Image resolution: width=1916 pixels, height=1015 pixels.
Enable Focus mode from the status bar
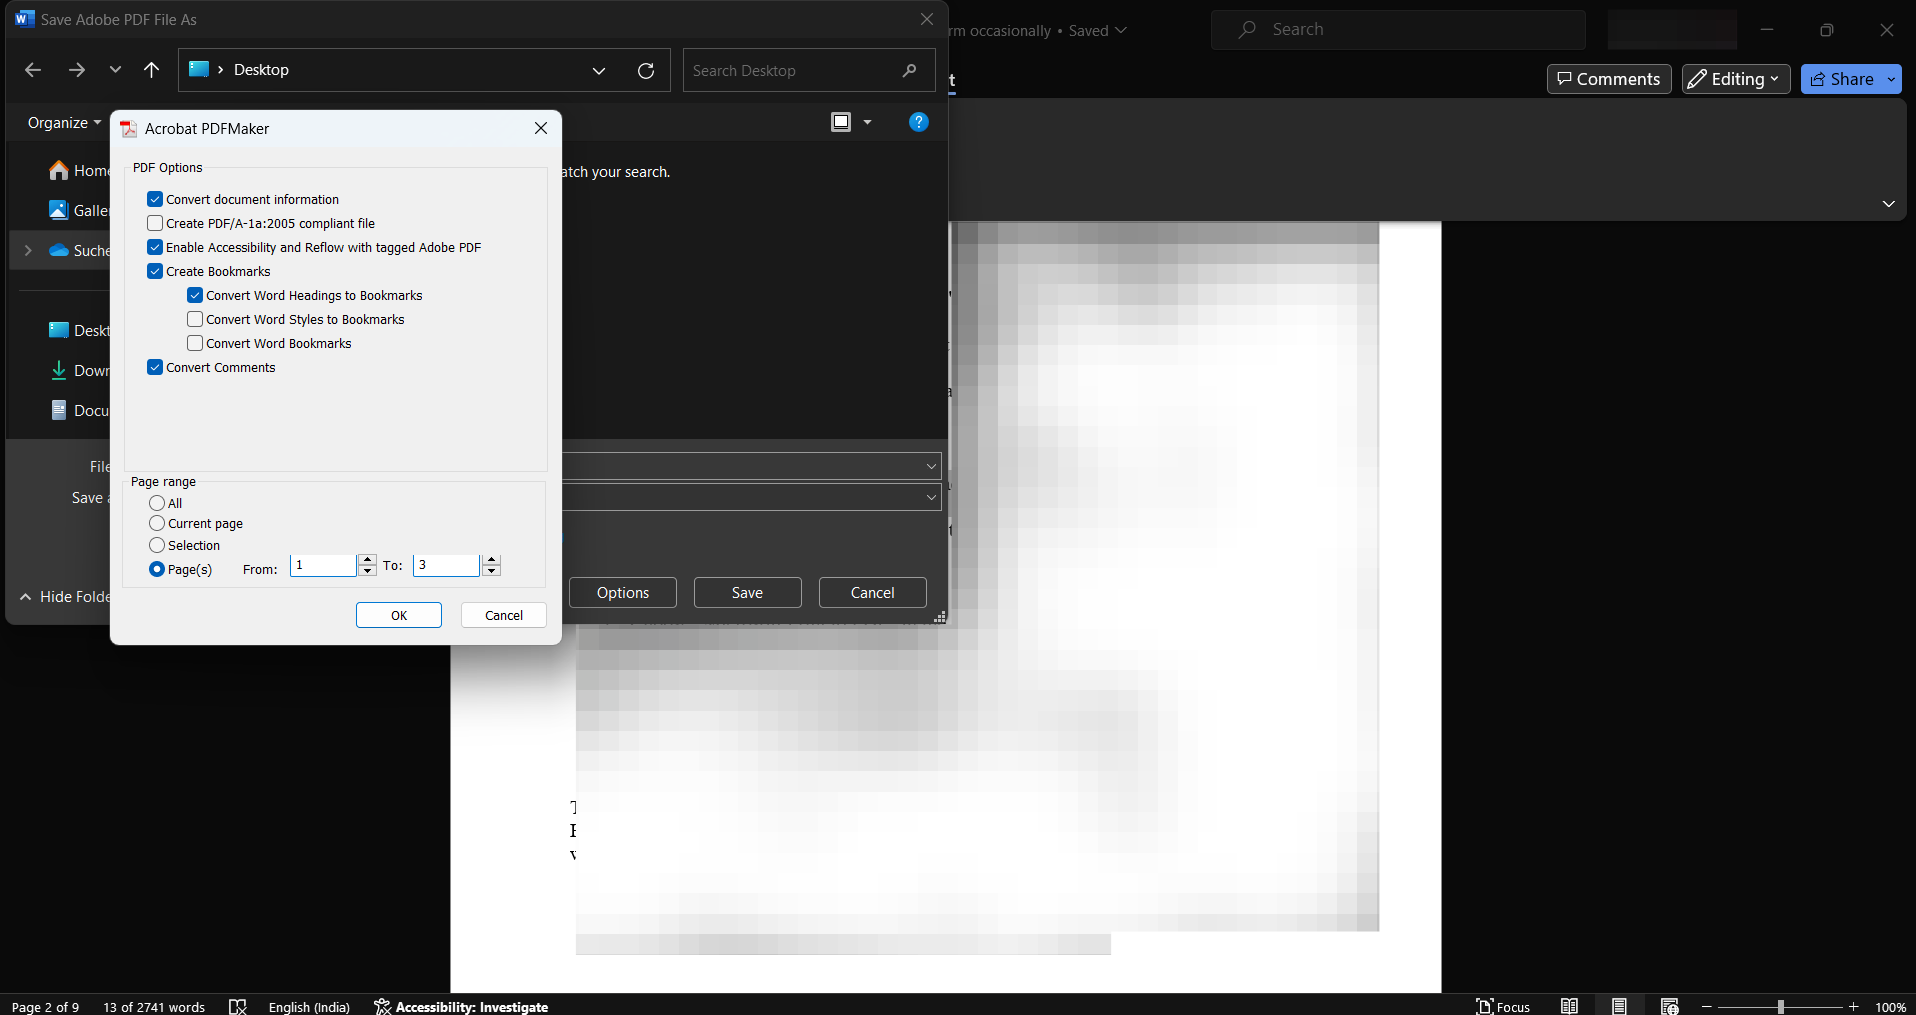(x=1503, y=1006)
